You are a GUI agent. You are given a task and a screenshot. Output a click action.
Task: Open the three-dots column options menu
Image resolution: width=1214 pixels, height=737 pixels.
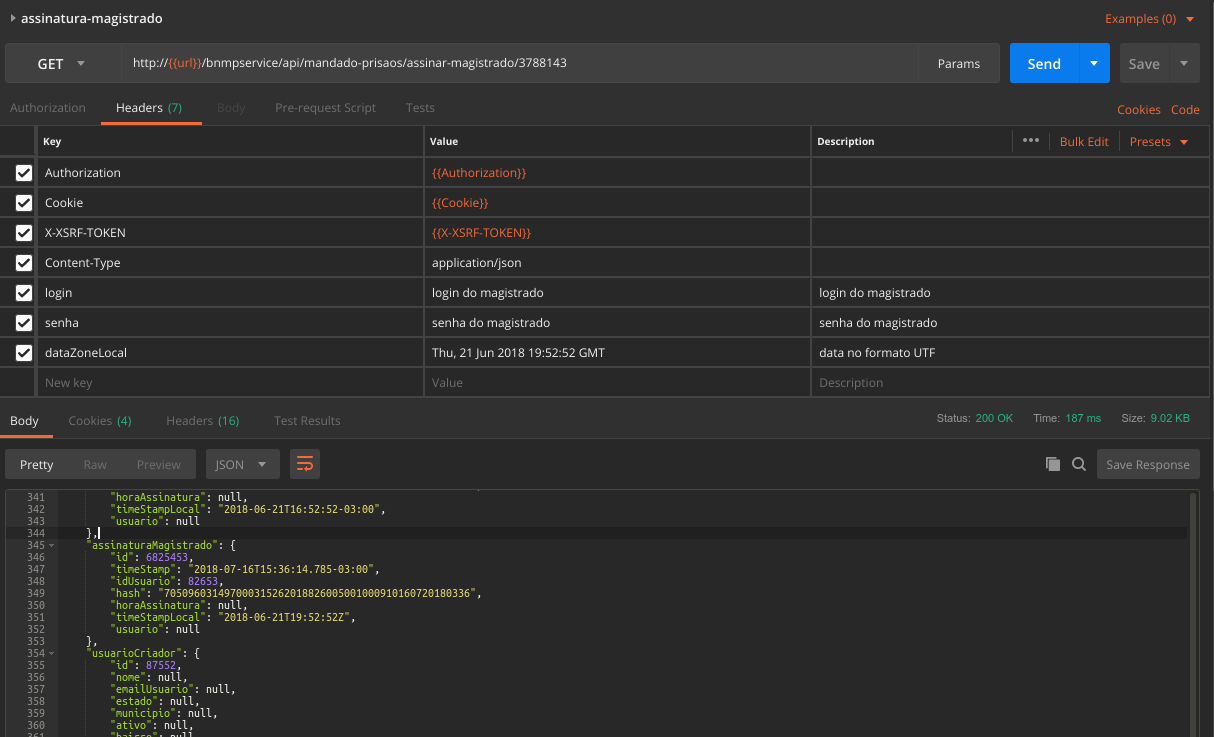coord(1031,141)
